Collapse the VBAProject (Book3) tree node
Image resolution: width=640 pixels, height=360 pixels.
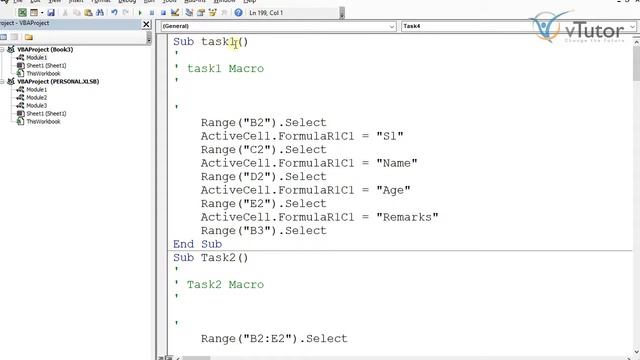click(x=2, y=49)
